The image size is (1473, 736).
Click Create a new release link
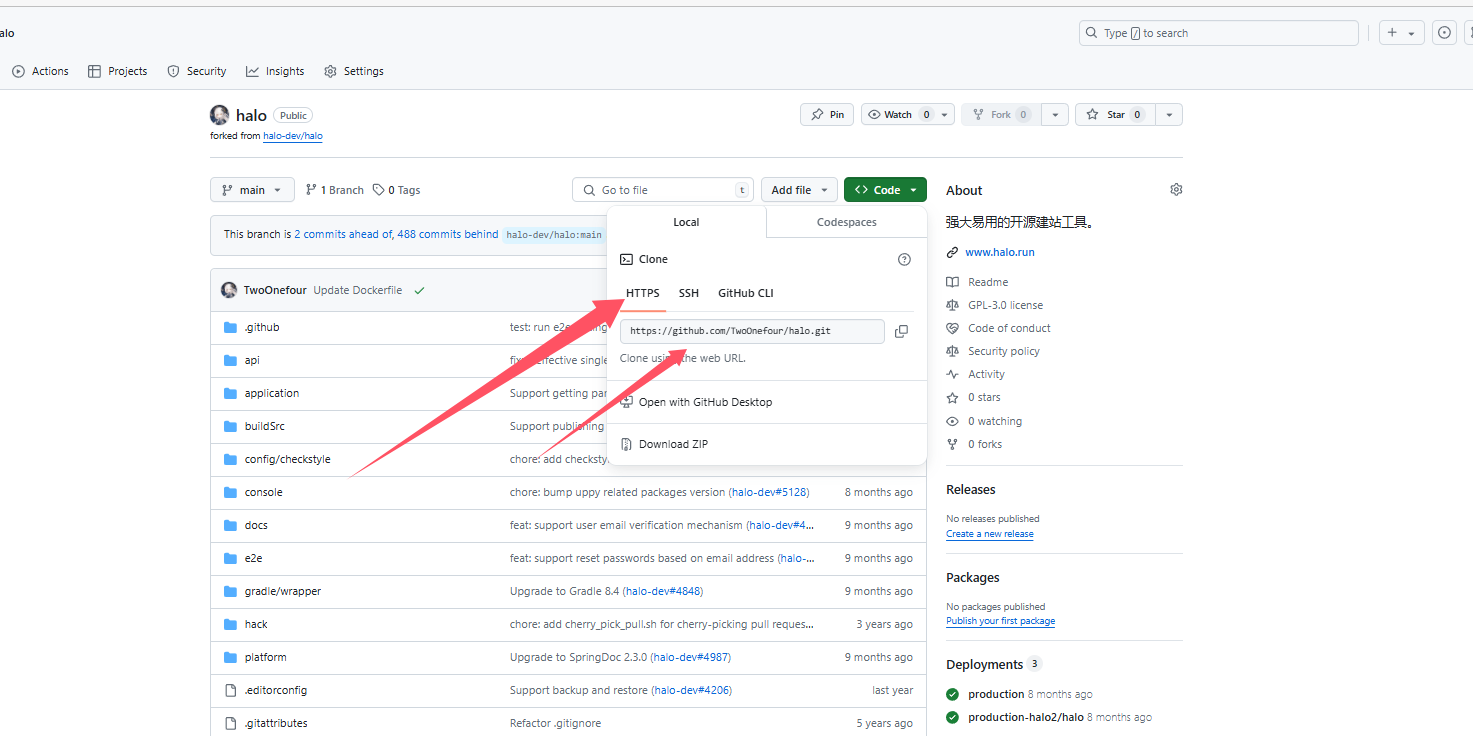(x=990, y=534)
